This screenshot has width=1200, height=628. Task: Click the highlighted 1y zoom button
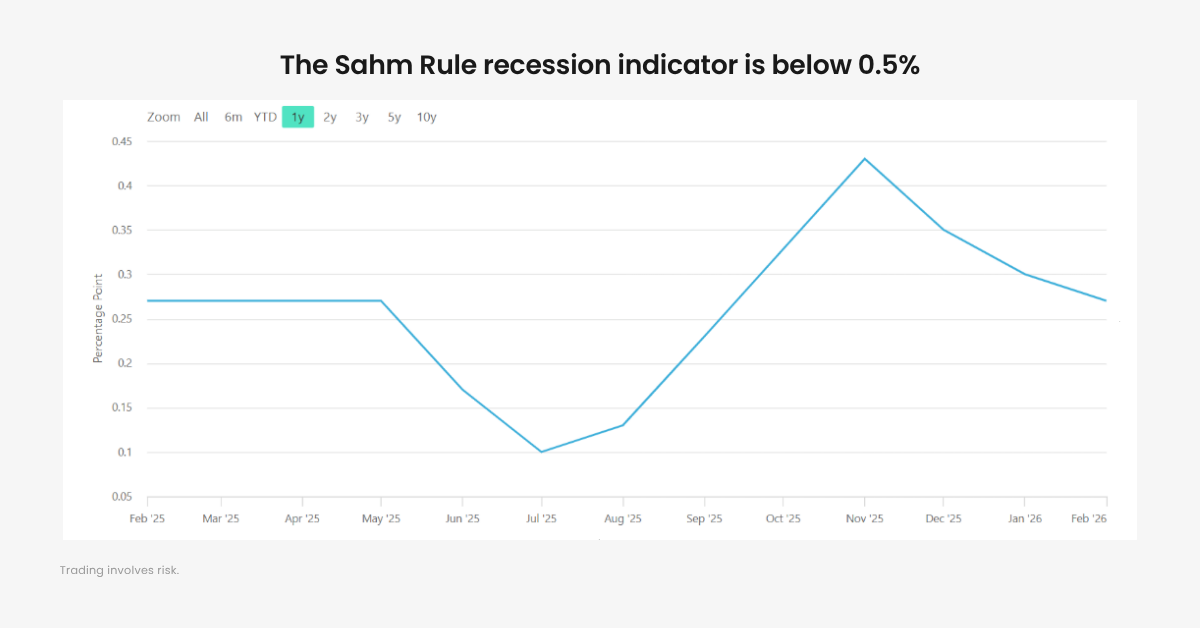pyautogui.click(x=298, y=117)
